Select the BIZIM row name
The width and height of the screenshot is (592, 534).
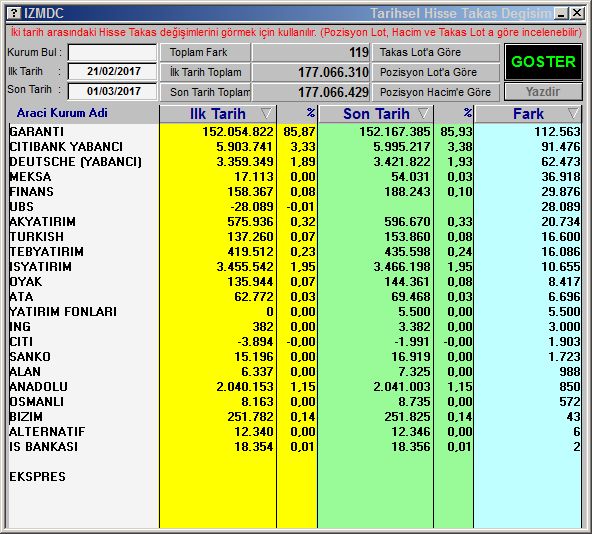coord(26,417)
